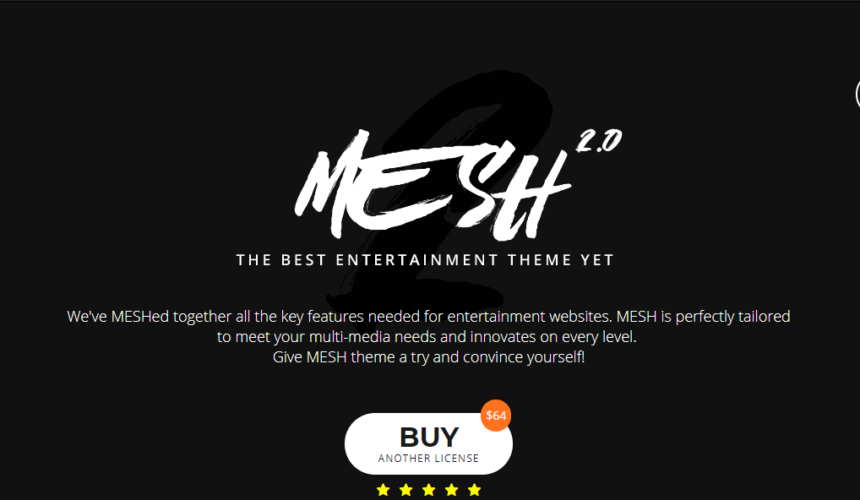Click the large 'BUY' word

[429, 437]
